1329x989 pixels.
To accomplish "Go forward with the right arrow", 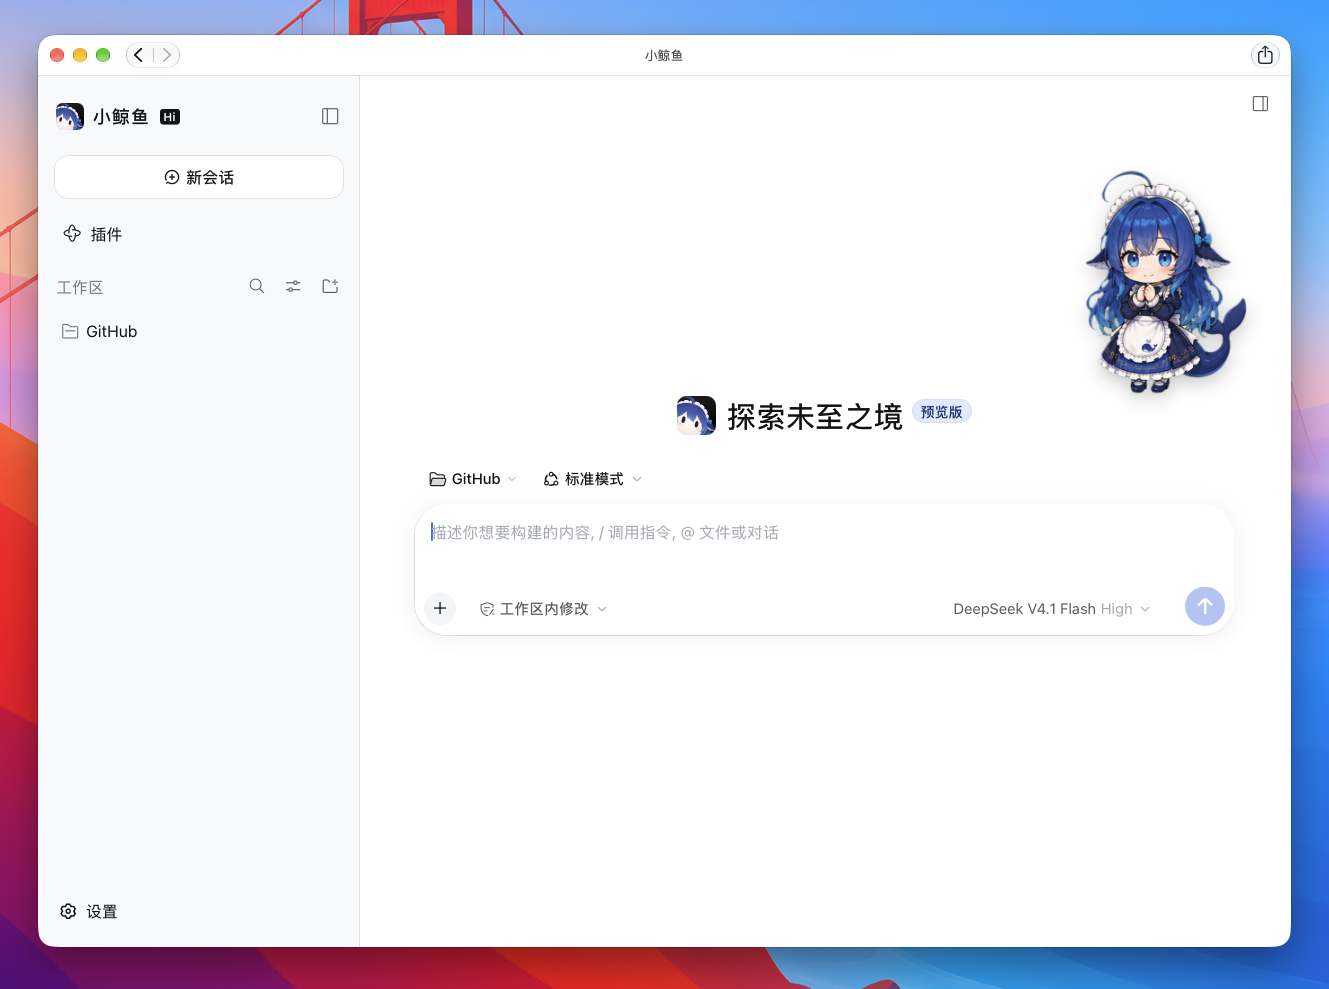I will coord(167,55).
